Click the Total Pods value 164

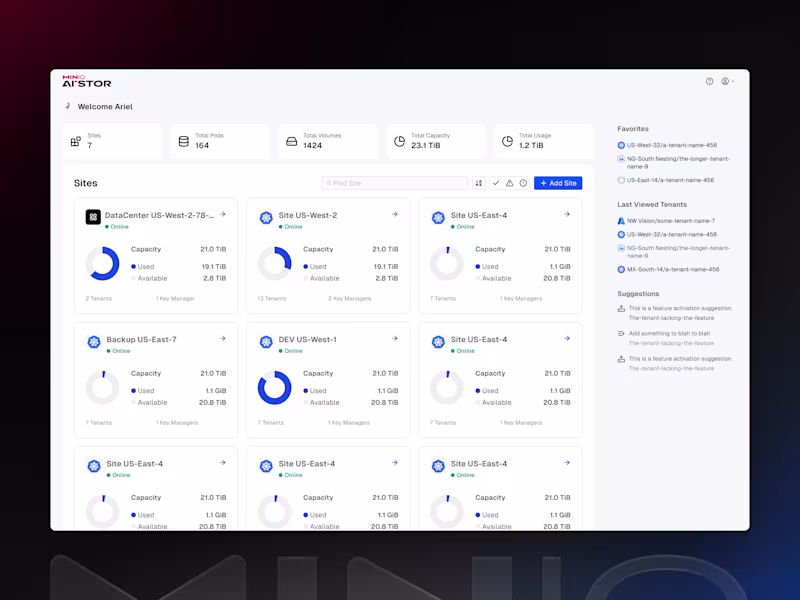pyautogui.click(x=202, y=145)
